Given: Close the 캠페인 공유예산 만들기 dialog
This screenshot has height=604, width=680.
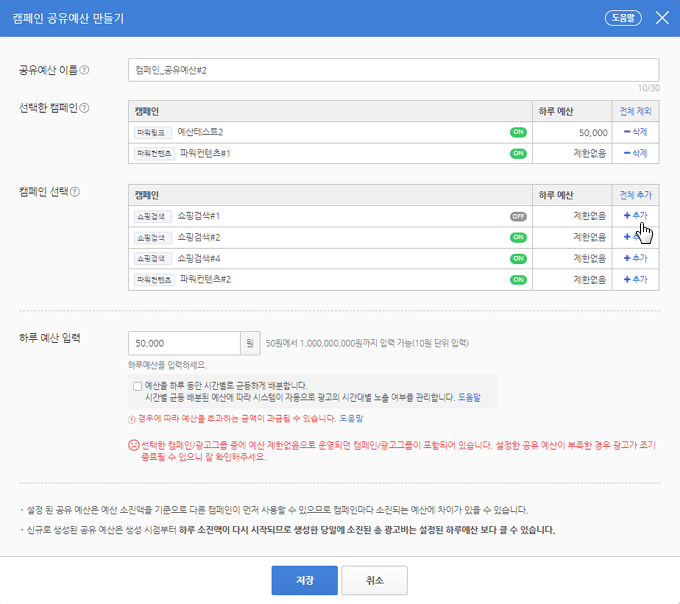Looking at the screenshot, I should click(662, 18).
